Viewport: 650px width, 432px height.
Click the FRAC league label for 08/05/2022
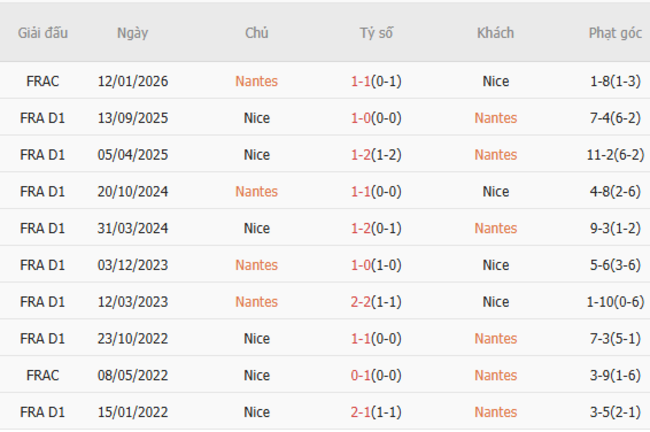click(x=43, y=375)
